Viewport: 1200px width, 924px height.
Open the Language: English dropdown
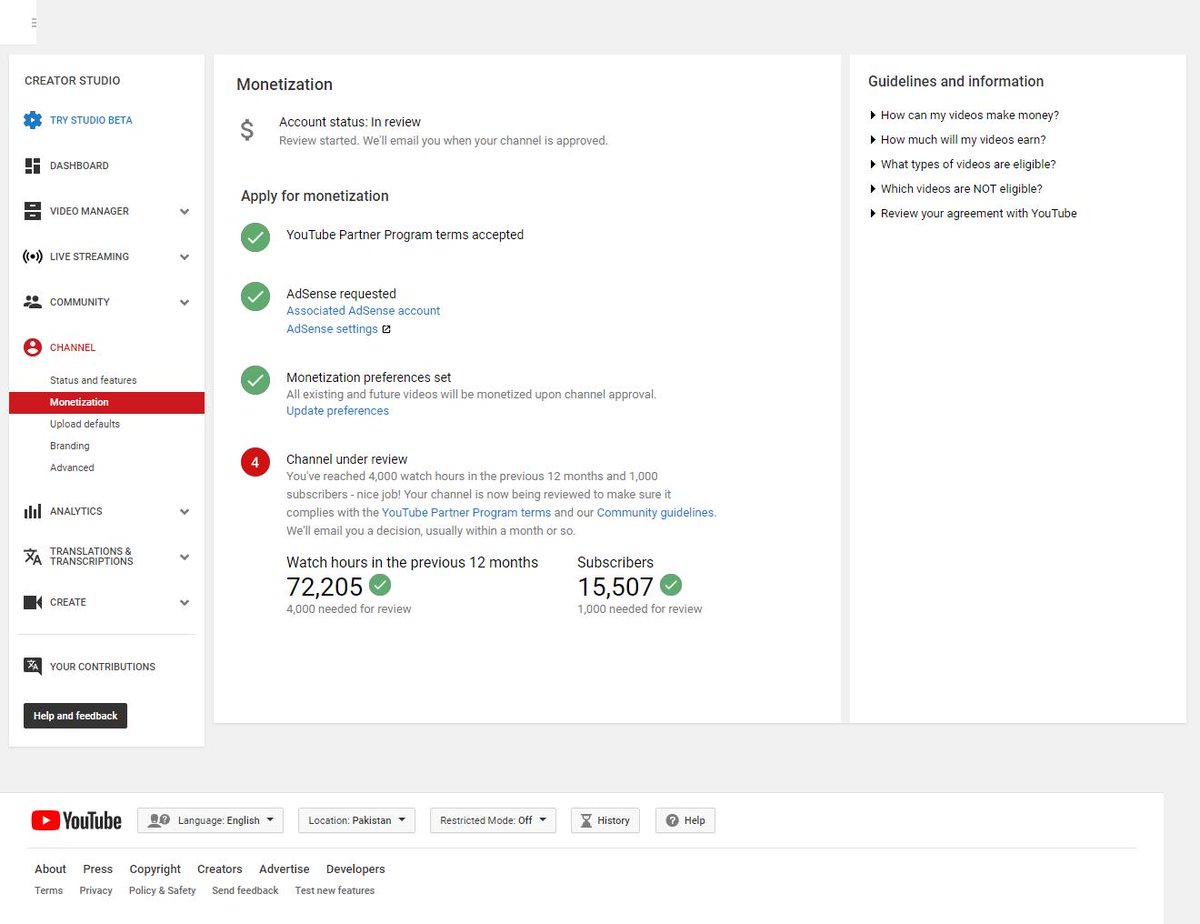tap(210, 820)
